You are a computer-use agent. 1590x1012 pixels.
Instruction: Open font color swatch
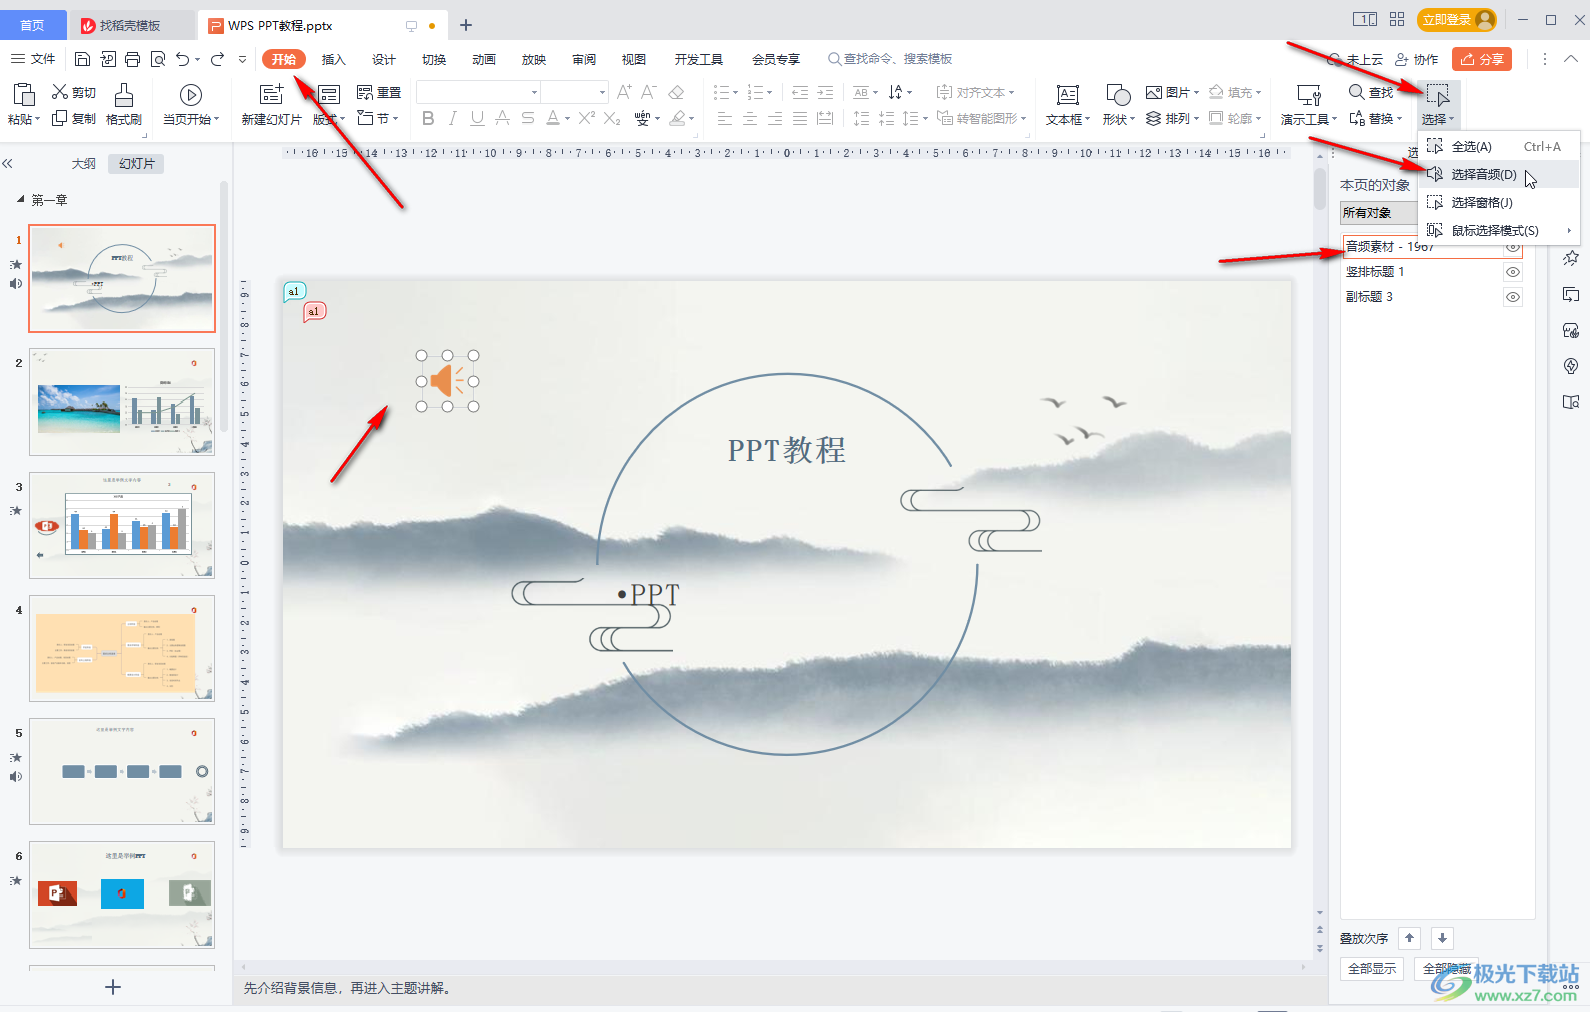click(553, 118)
